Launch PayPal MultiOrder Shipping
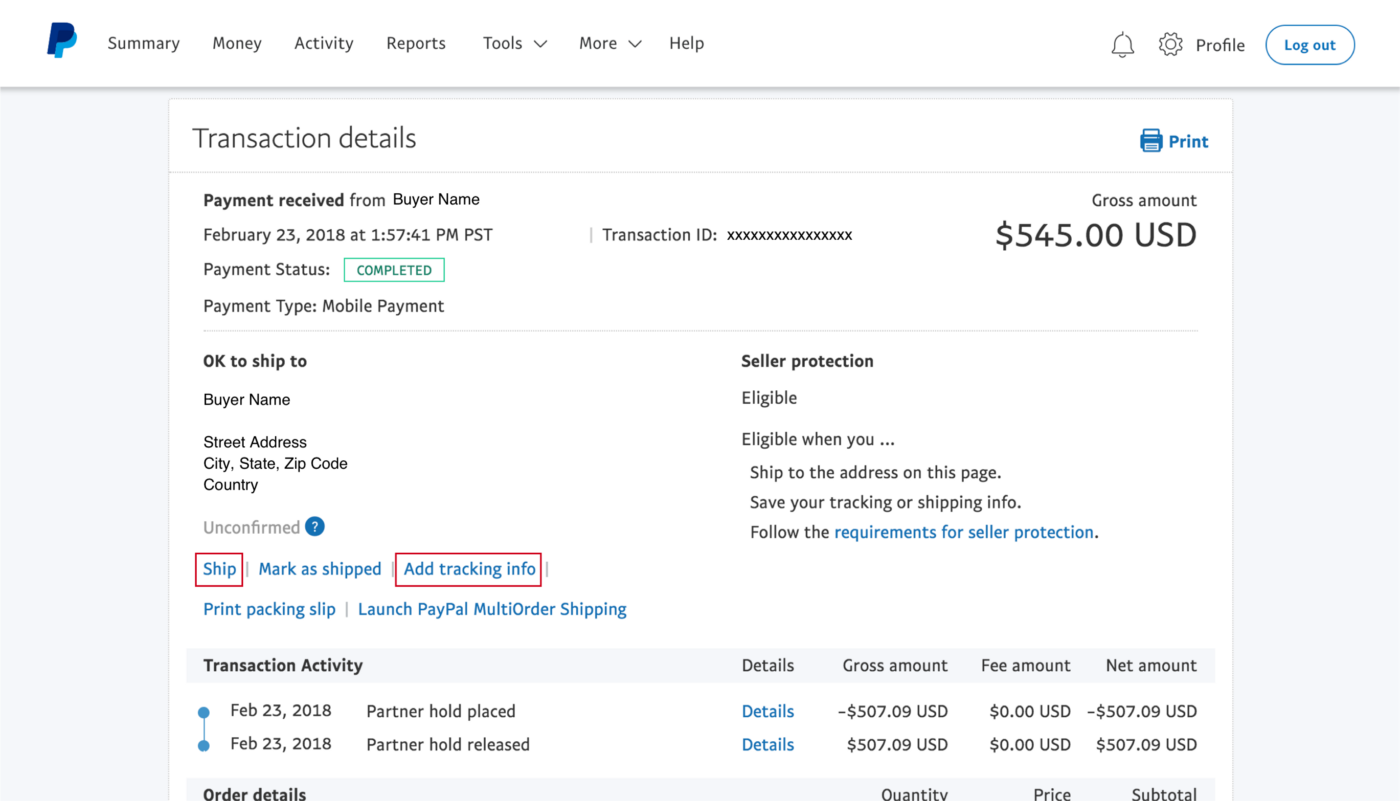 (492, 608)
